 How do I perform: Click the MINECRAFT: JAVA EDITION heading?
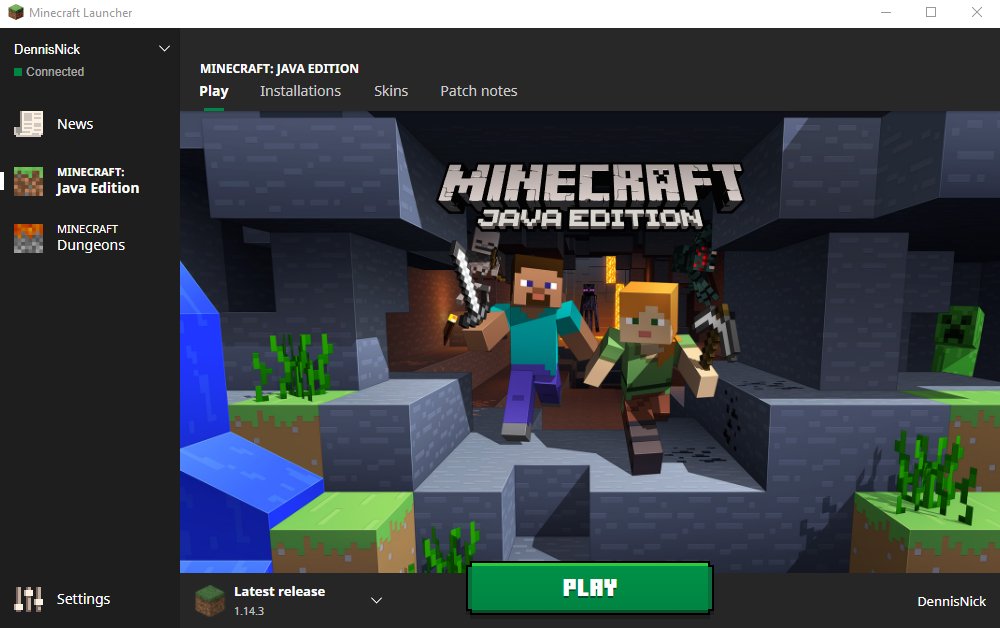279,68
